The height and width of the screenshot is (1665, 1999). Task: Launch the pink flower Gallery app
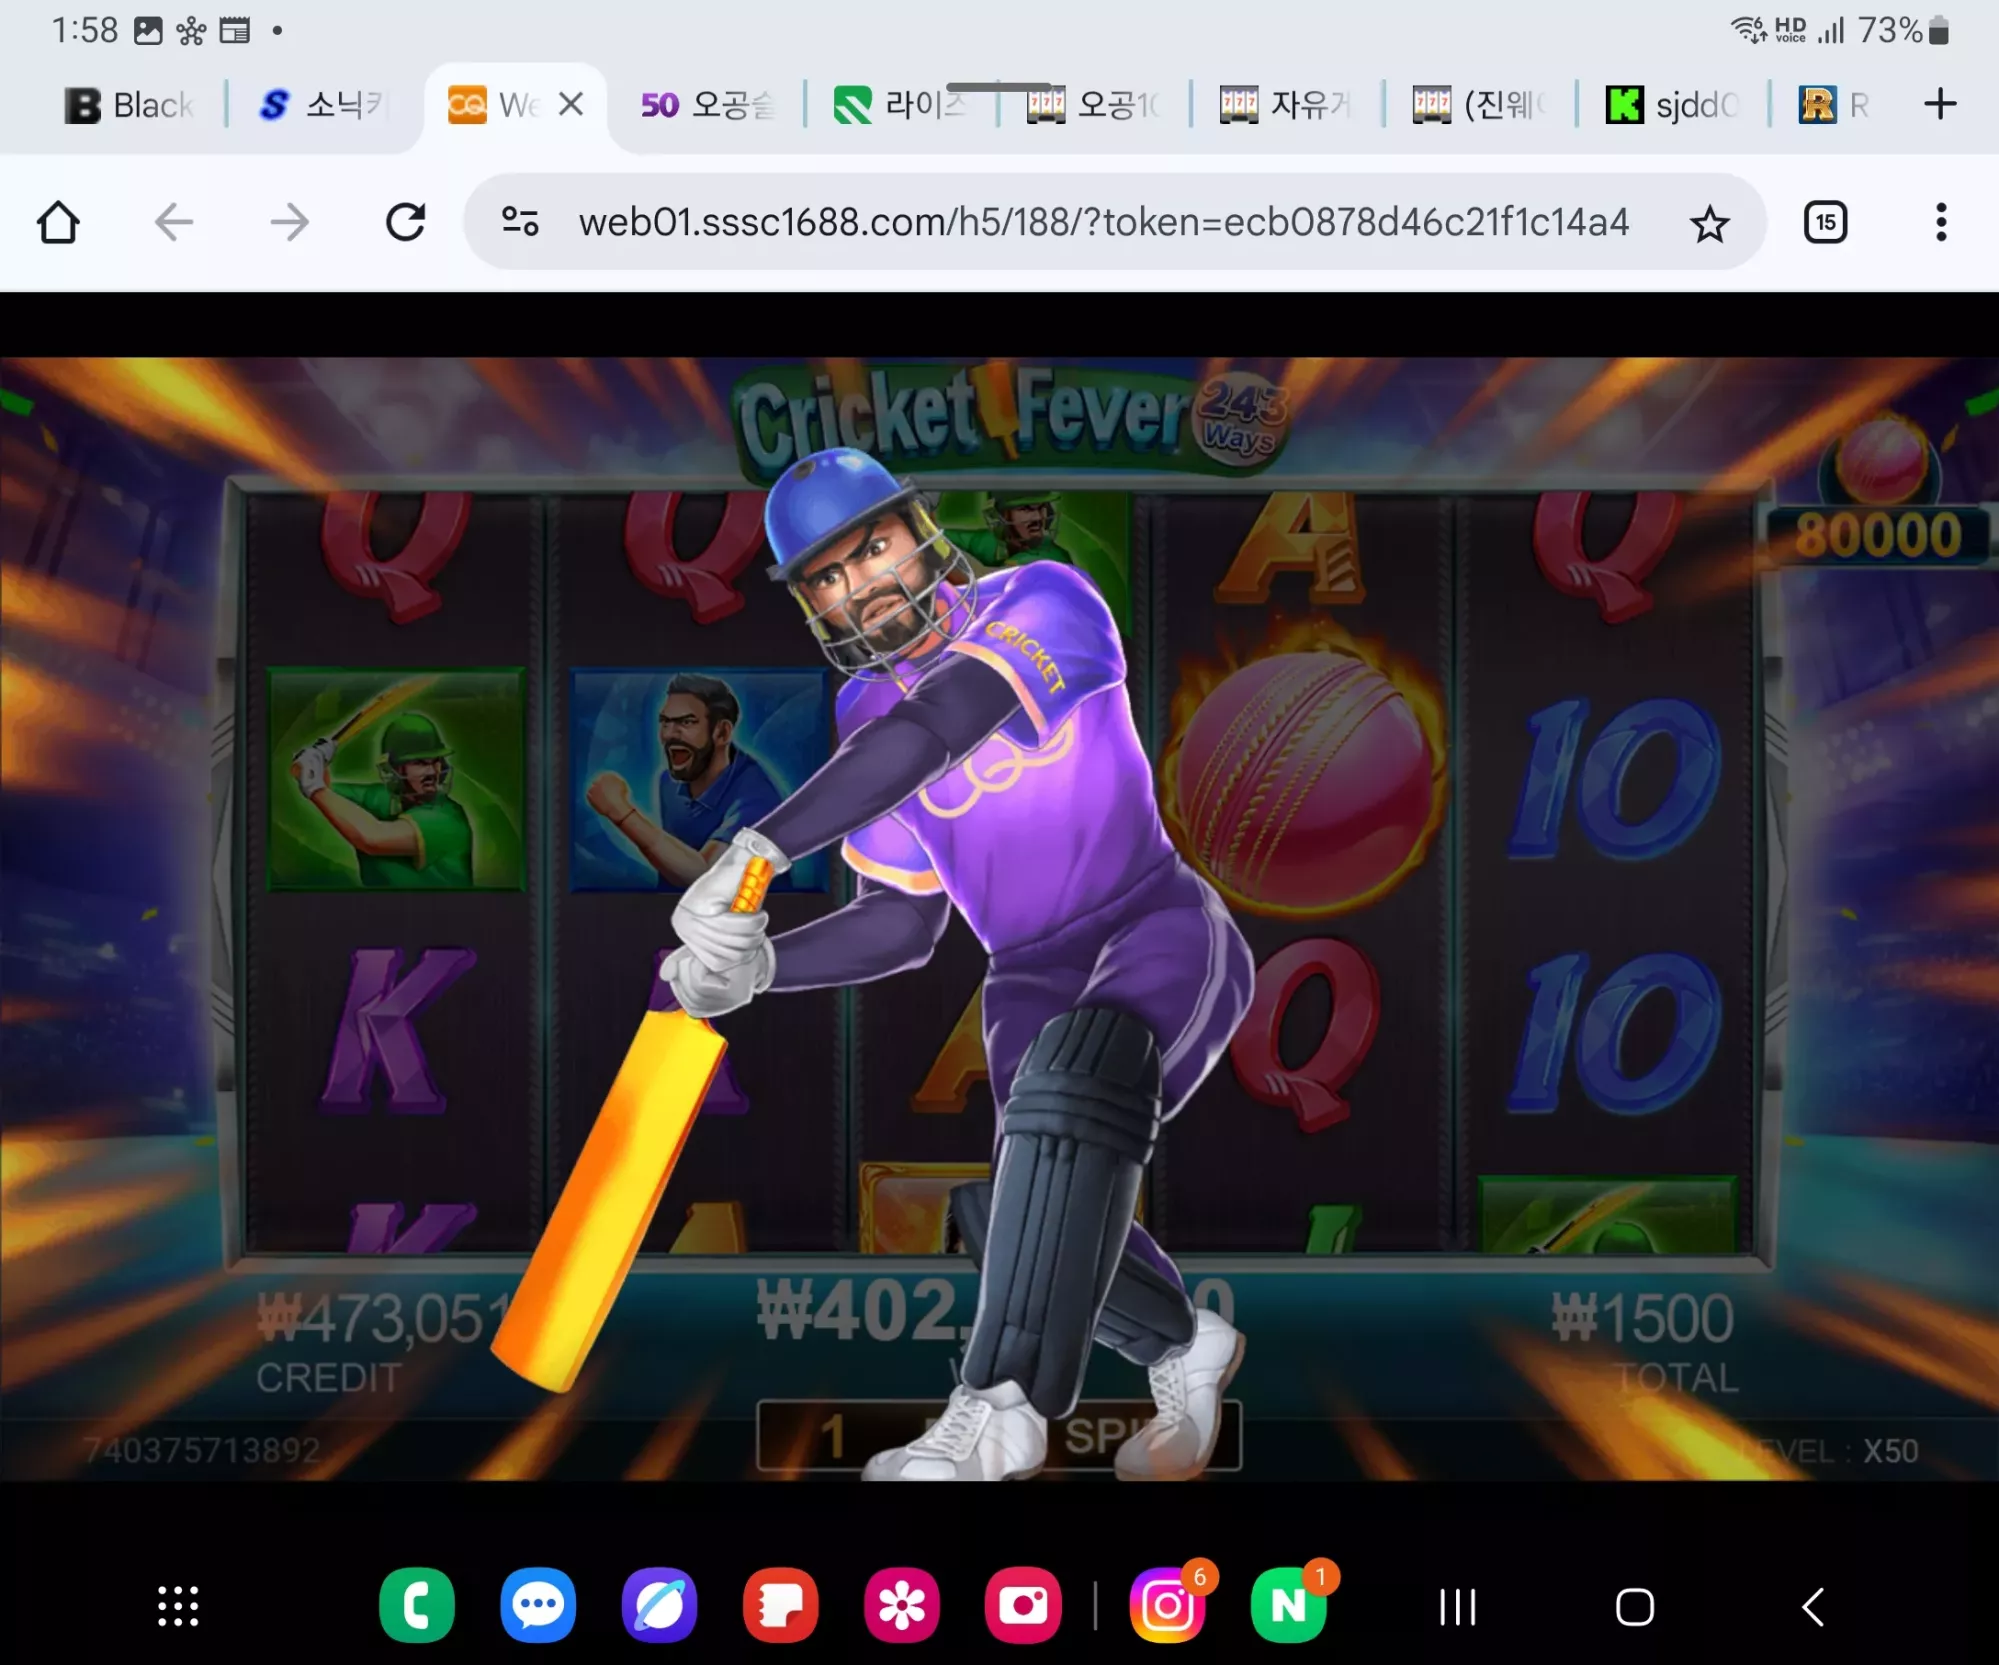tap(902, 1606)
